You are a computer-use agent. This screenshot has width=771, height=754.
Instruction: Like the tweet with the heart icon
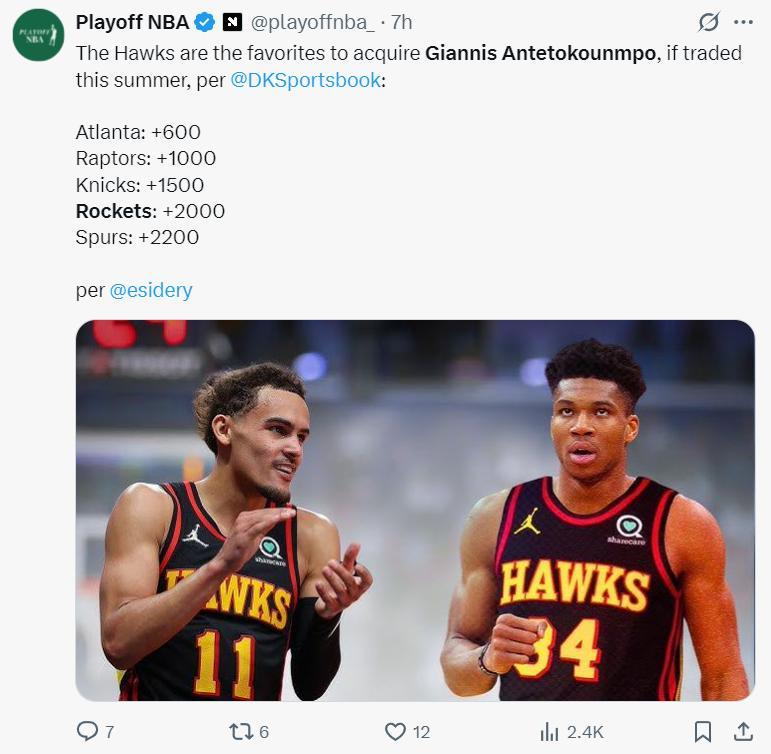(x=396, y=732)
